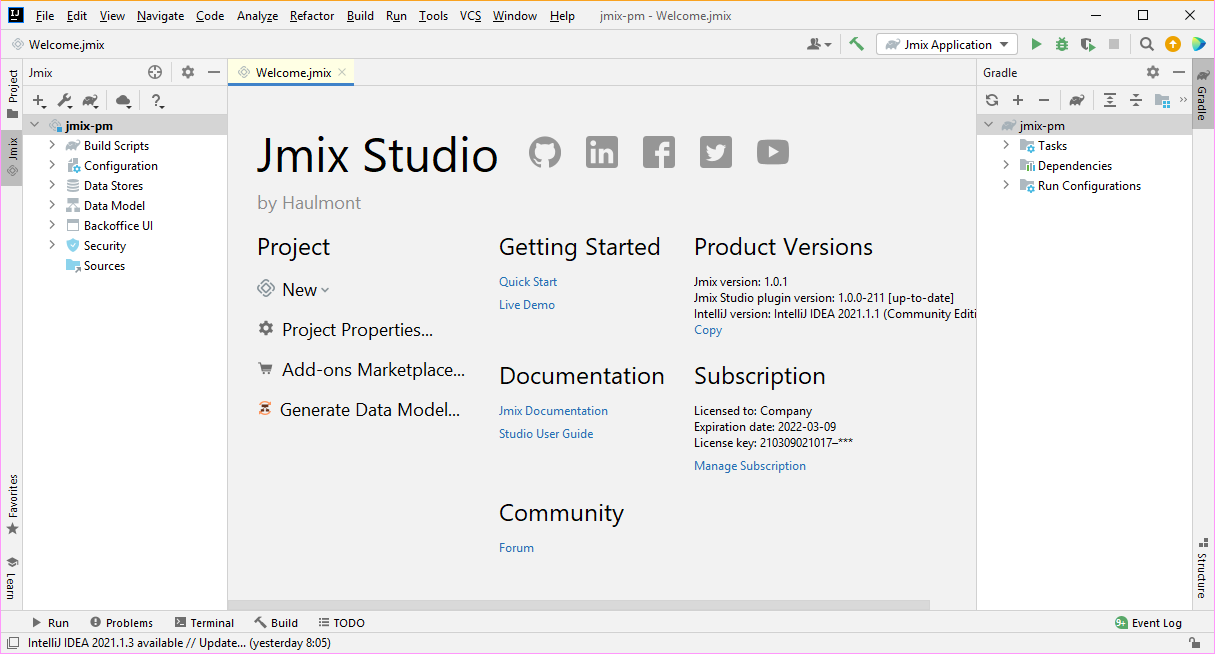Image resolution: width=1215 pixels, height=654 pixels.
Task: Click the Run with Coverage icon
Action: [x=1088, y=44]
